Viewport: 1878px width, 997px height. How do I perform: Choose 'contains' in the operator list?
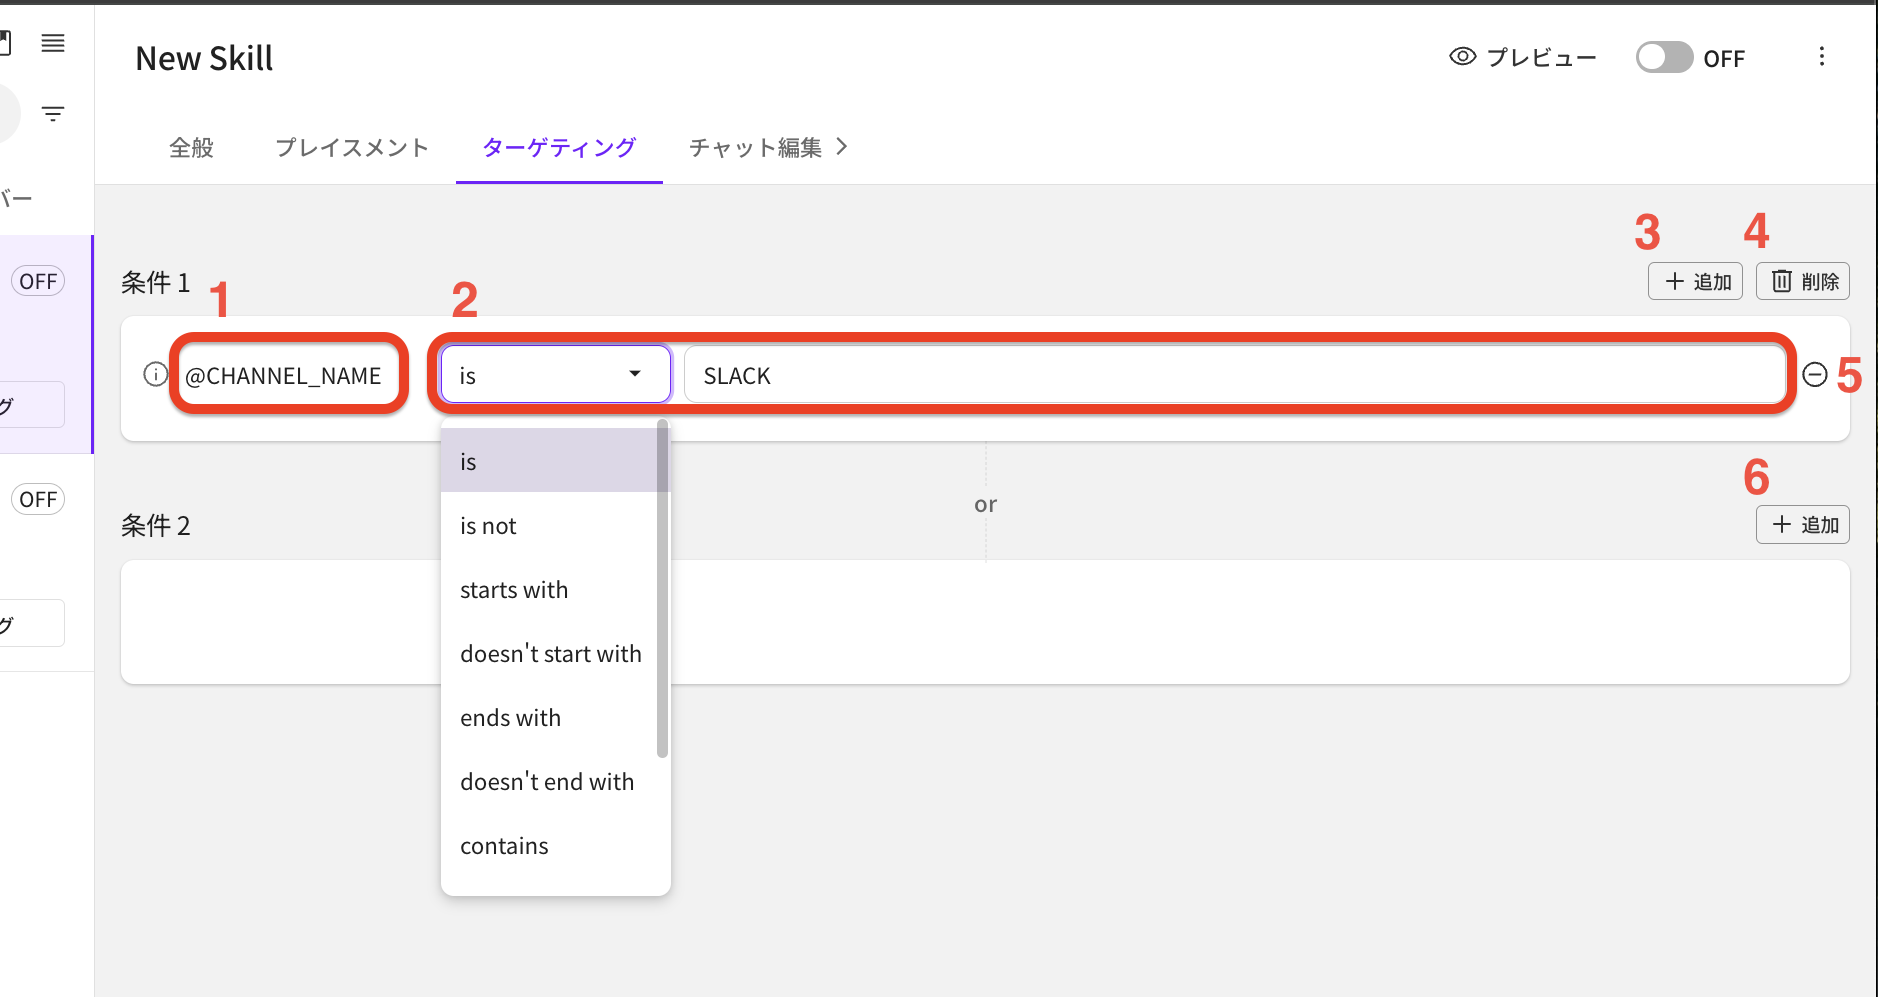504,846
